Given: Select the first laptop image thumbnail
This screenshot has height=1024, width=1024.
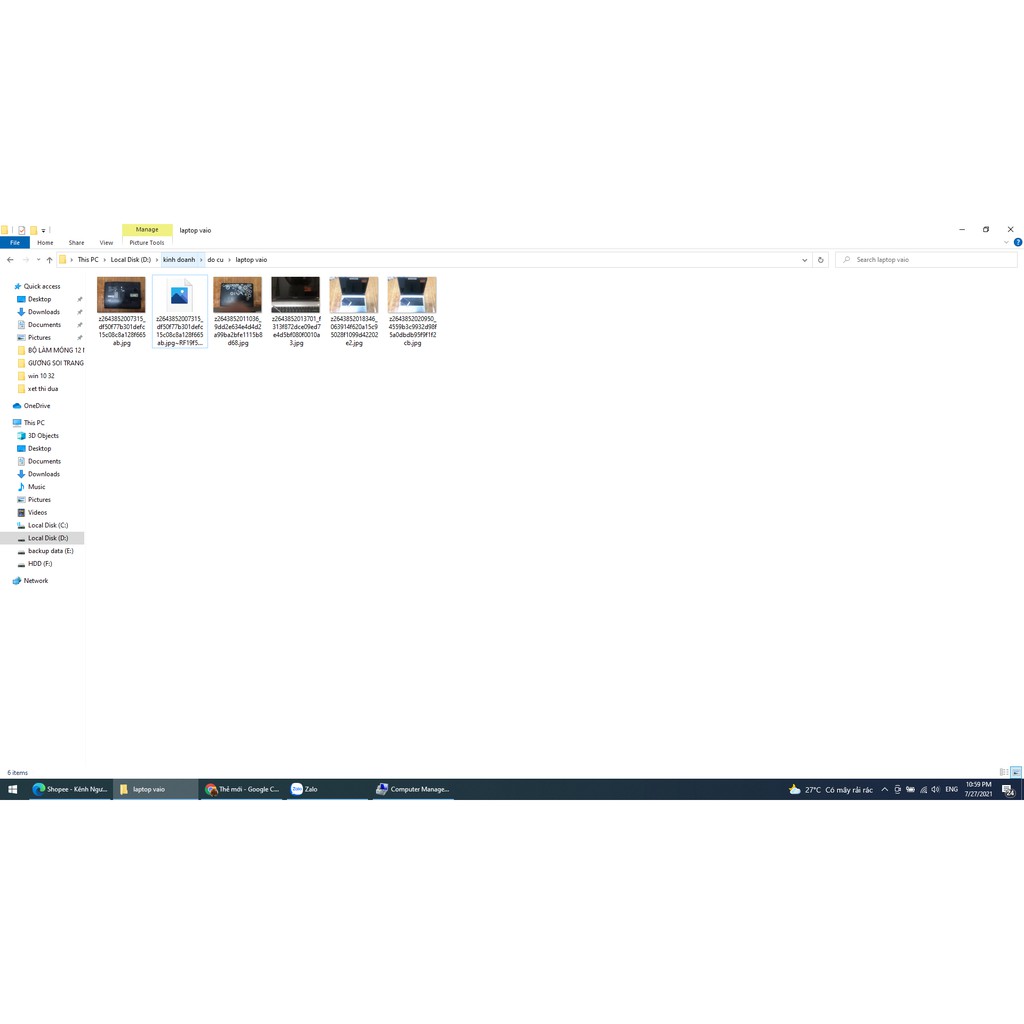Looking at the screenshot, I should (121, 296).
